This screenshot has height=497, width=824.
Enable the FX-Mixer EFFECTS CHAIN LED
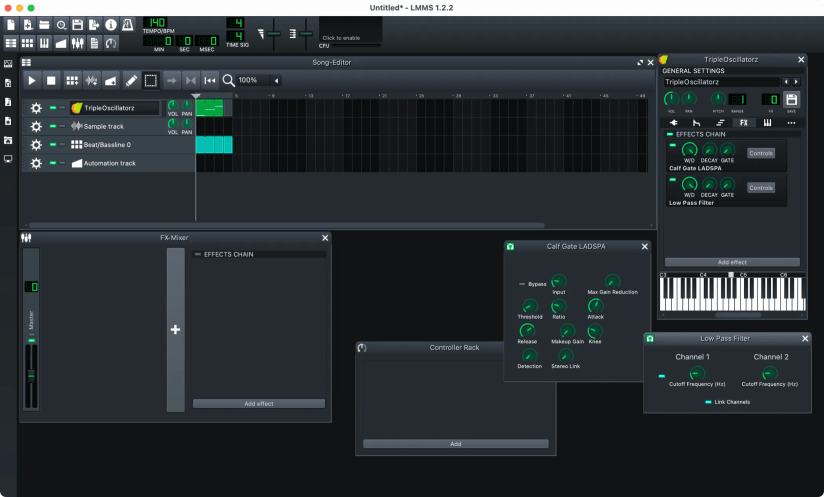198,254
